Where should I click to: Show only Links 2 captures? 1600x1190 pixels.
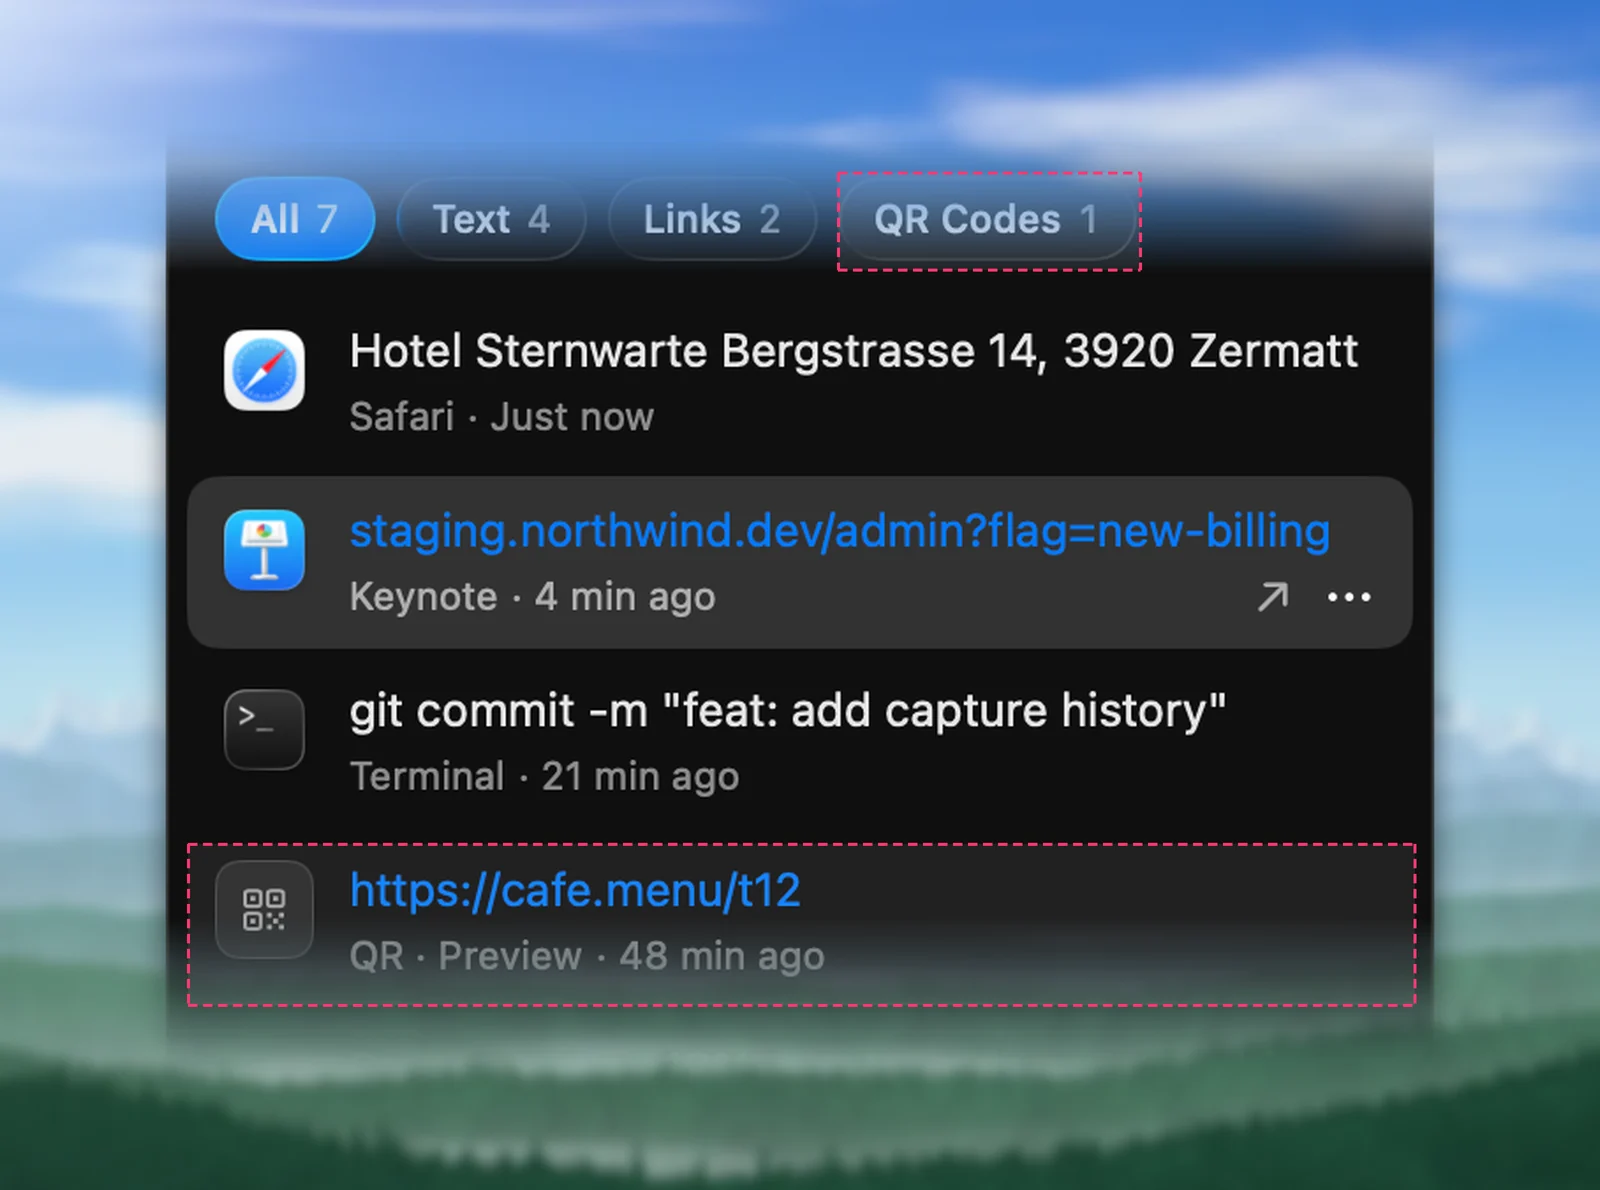pos(712,219)
